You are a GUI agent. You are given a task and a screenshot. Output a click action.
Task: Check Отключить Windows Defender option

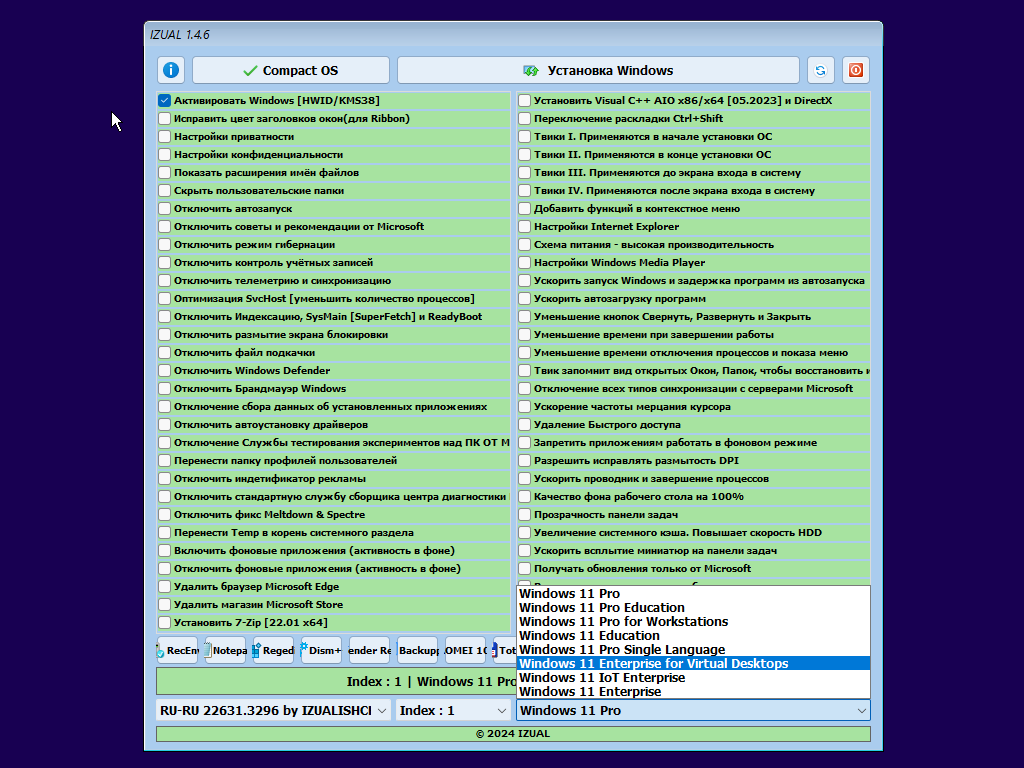point(165,371)
